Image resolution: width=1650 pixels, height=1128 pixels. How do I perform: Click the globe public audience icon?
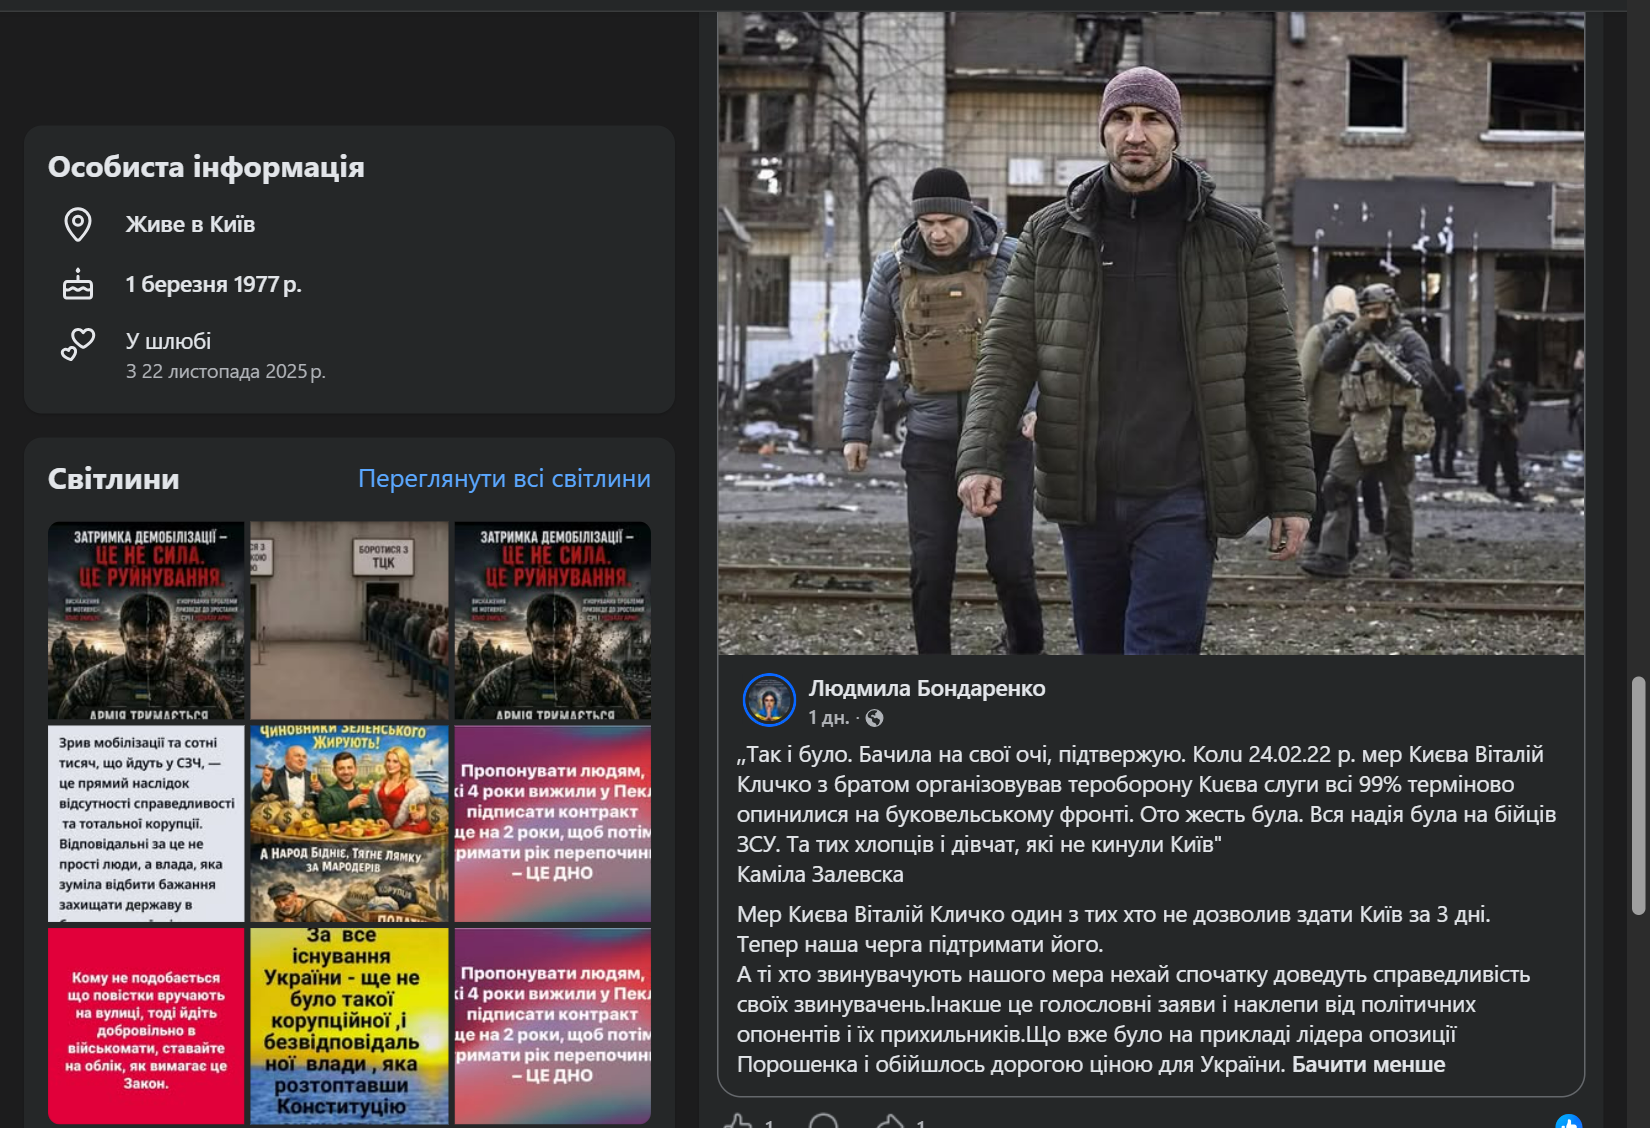point(875,718)
